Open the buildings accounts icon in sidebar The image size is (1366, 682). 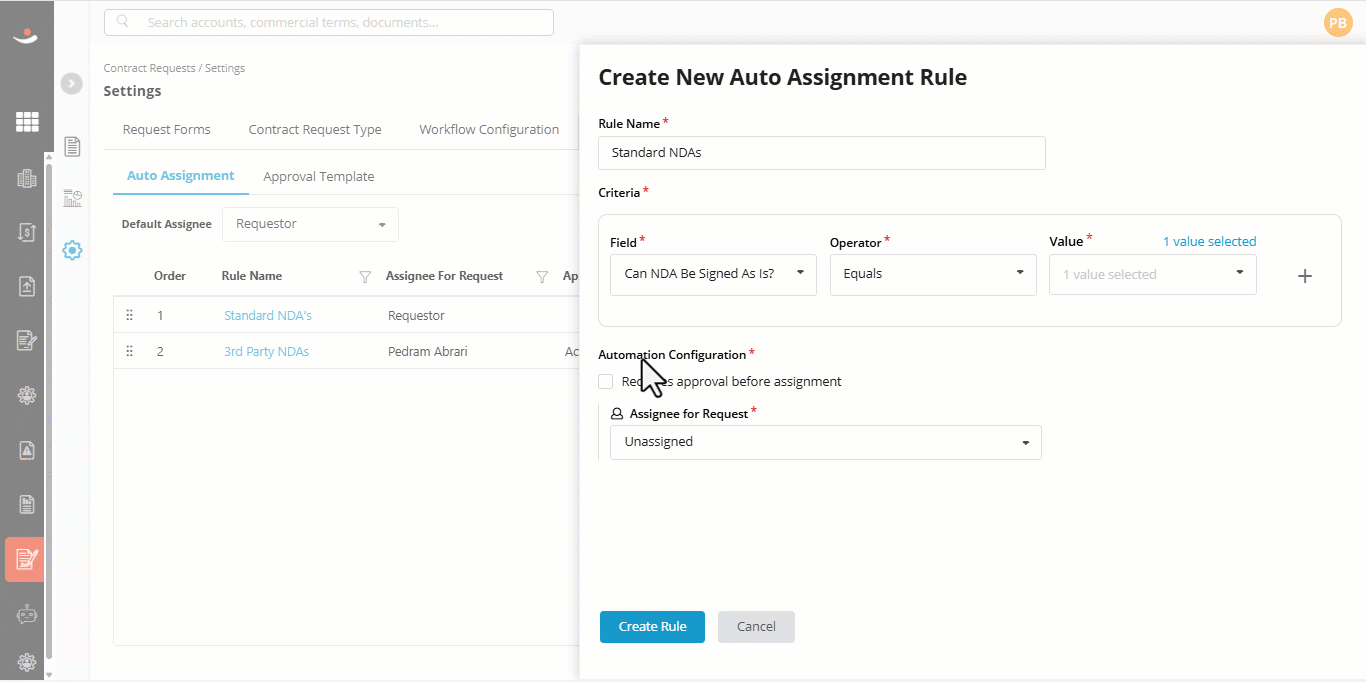[x=27, y=178]
